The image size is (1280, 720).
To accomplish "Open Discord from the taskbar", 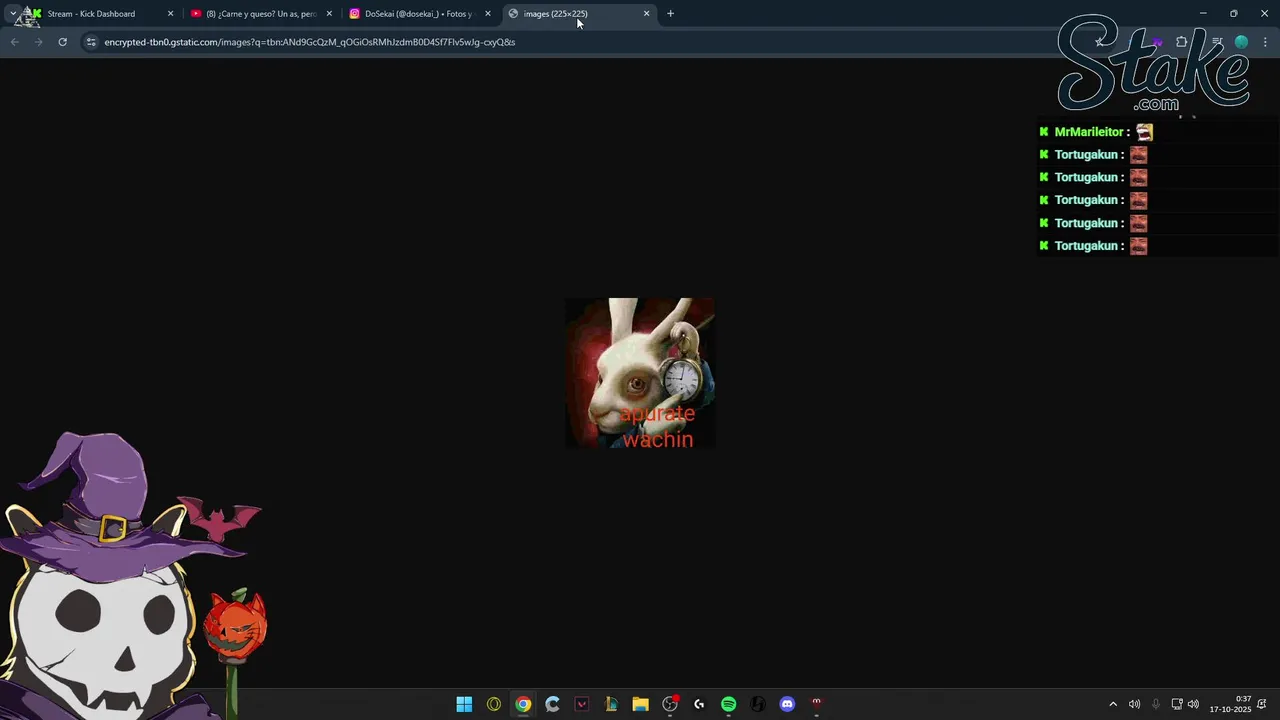I will coord(787,704).
